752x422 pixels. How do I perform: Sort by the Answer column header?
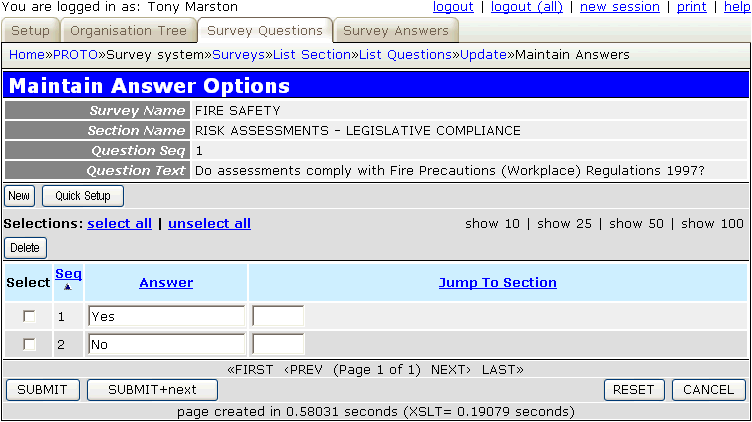pyautogui.click(x=166, y=282)
